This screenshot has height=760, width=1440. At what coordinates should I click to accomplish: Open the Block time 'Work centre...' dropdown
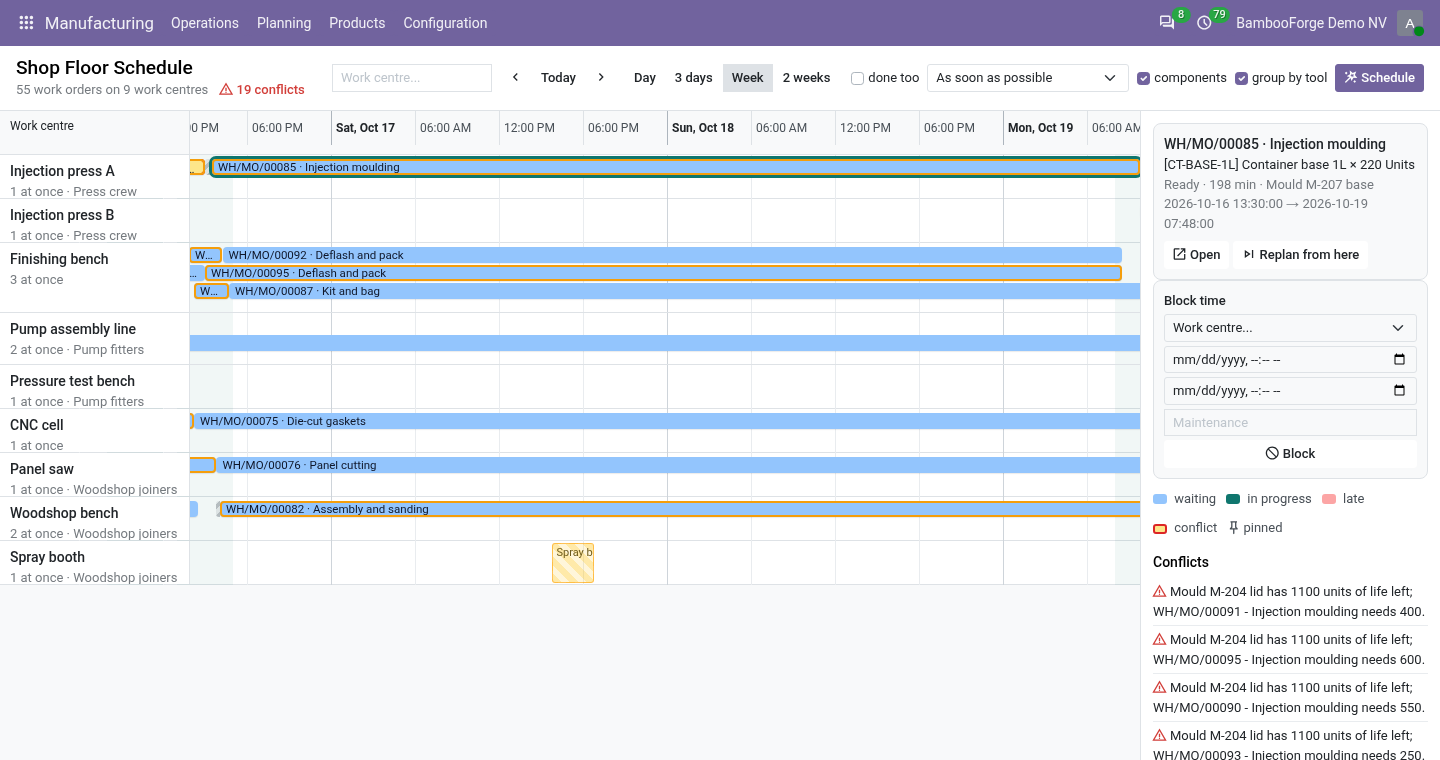click(1290, 328)
